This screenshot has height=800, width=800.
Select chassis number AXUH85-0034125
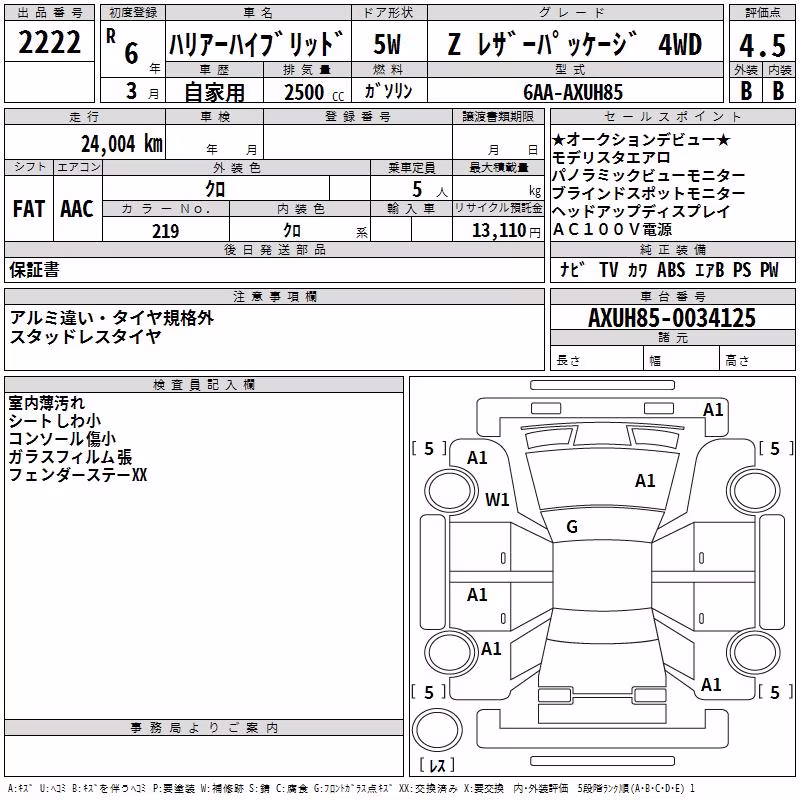point(672,318)
